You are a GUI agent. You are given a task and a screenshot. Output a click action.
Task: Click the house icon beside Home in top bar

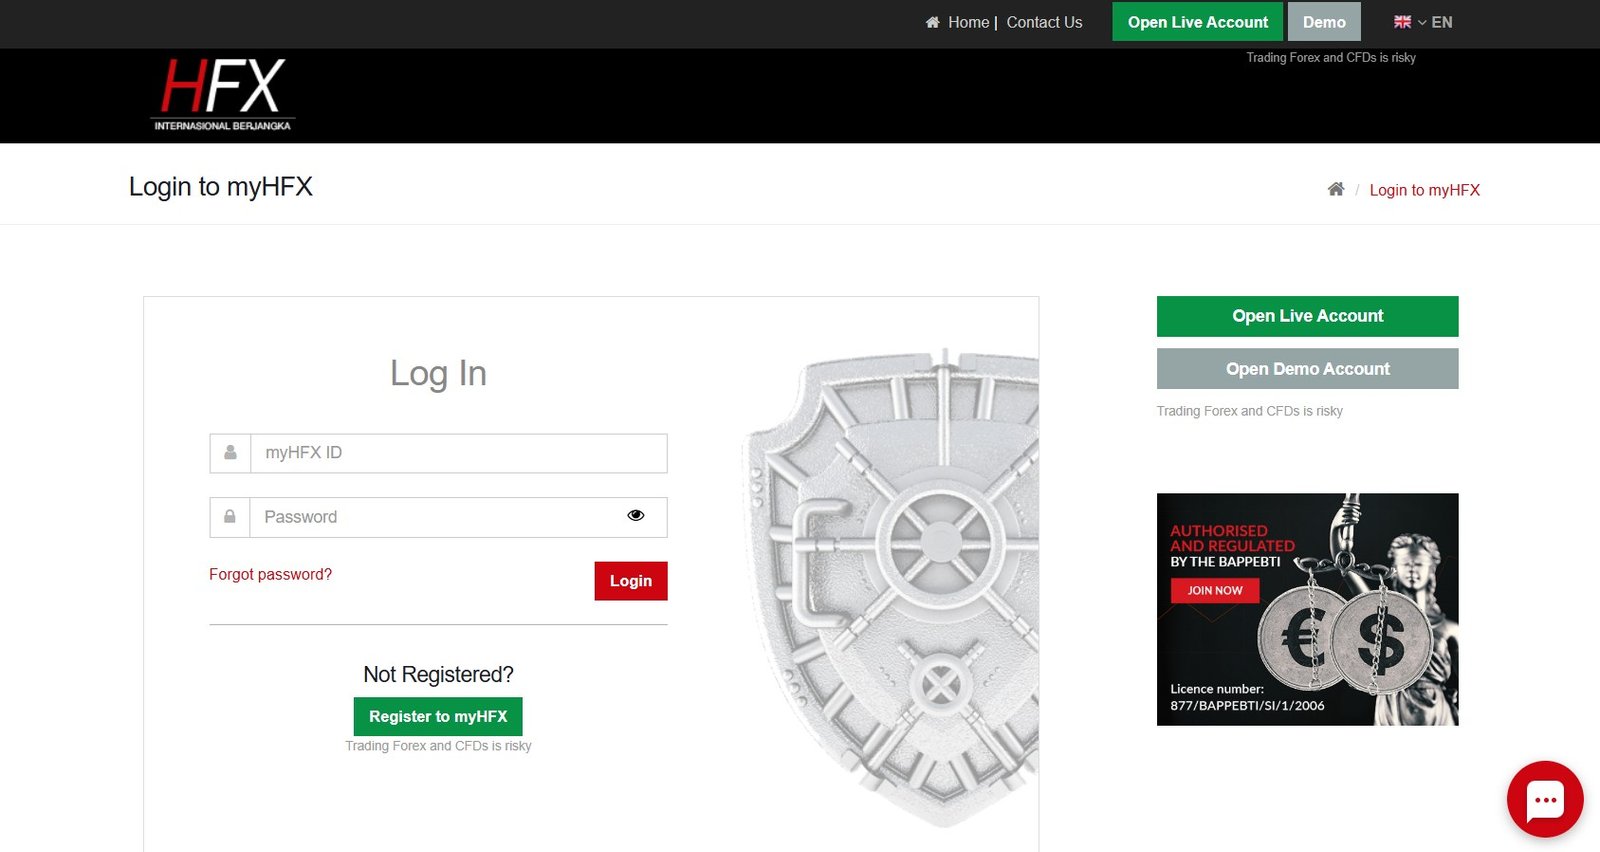(932, 22)
